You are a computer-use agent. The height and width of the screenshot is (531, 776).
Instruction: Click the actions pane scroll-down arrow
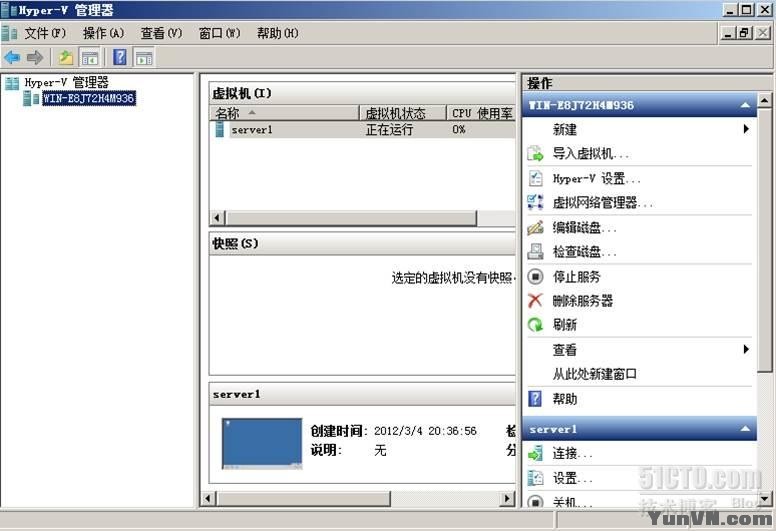point(765,499)
